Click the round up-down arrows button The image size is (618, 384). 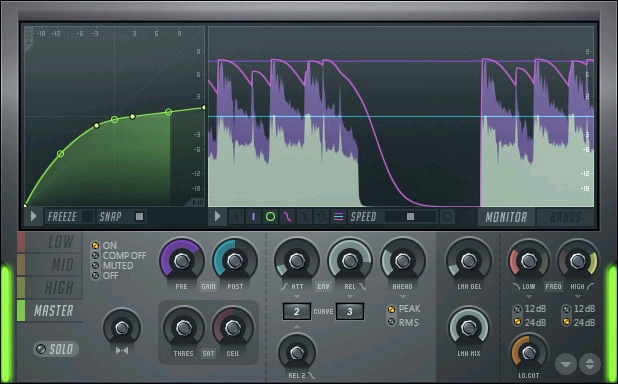[x=589, y=363]
